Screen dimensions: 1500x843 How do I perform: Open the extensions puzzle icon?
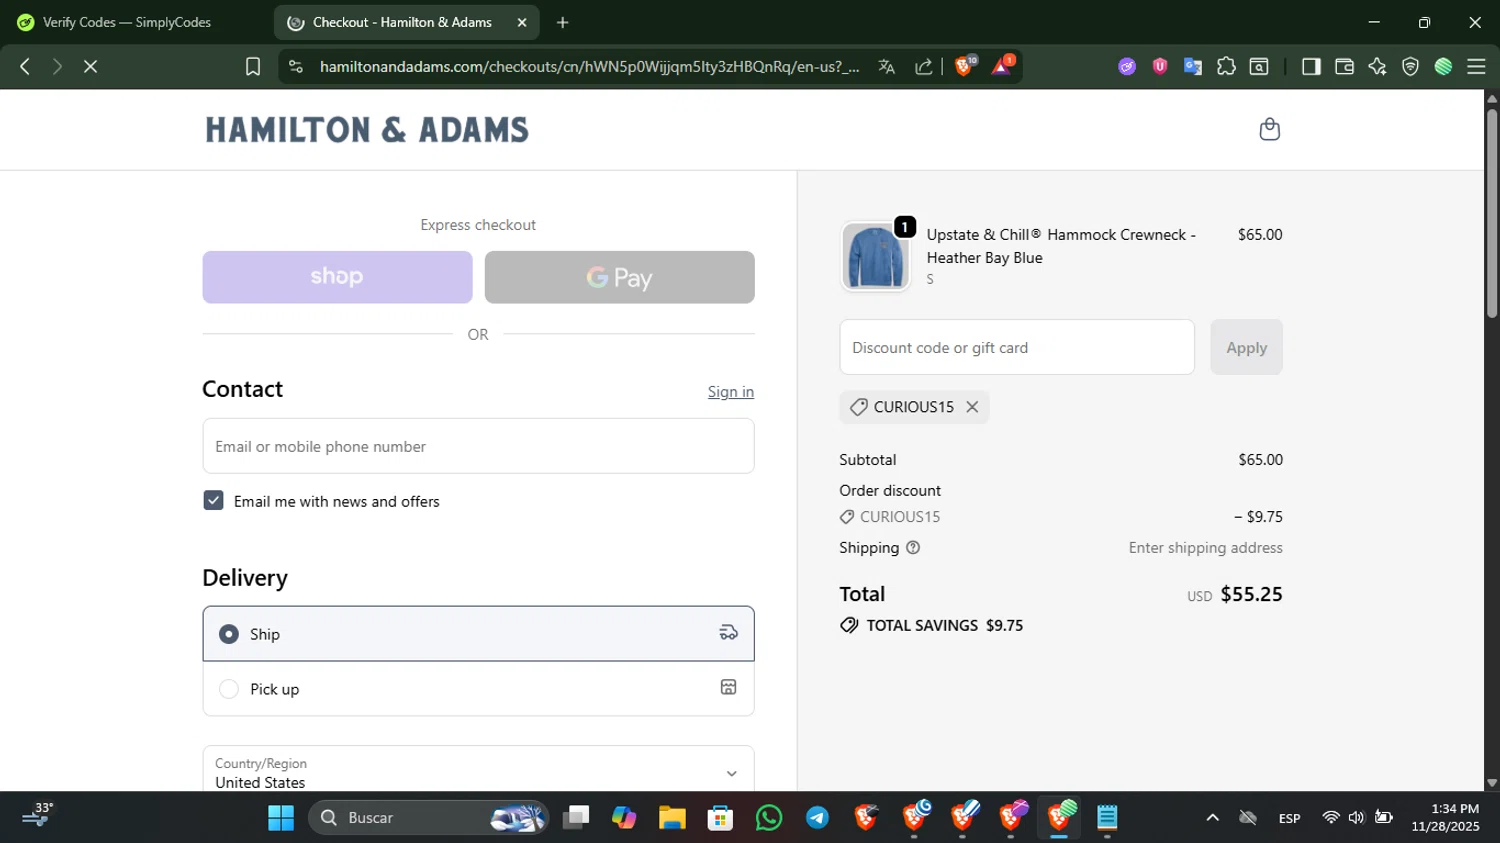(1226, 67)
